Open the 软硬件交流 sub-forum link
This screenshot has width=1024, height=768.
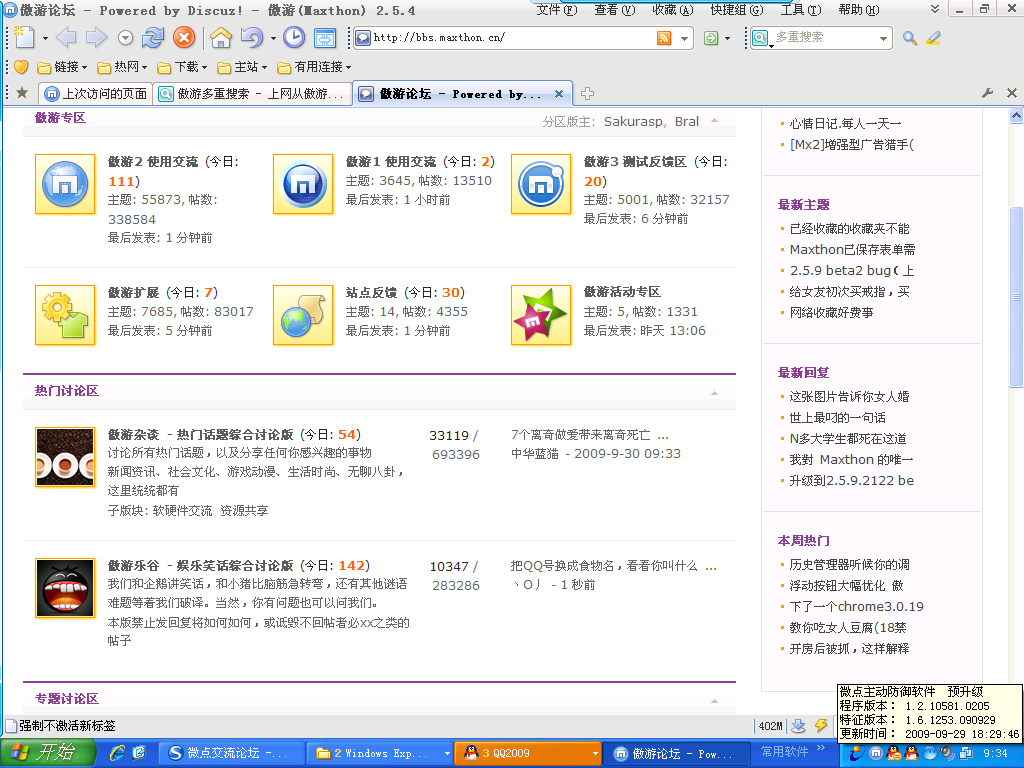[x=182, y=511]
